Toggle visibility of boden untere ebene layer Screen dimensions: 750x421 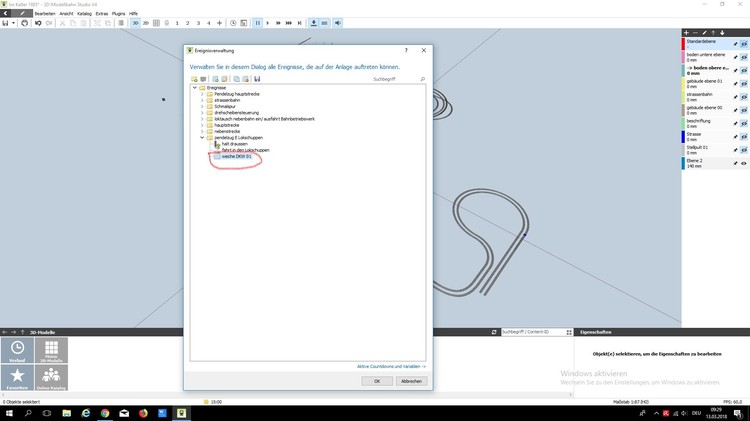[x=744, y=57]
